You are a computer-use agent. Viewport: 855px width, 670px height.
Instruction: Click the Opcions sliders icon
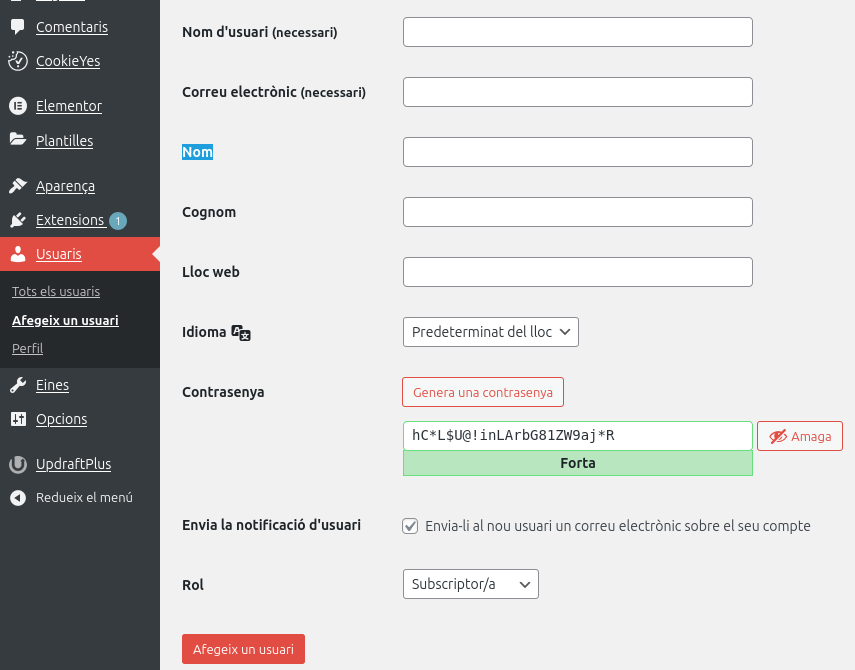tap(17, 419)
